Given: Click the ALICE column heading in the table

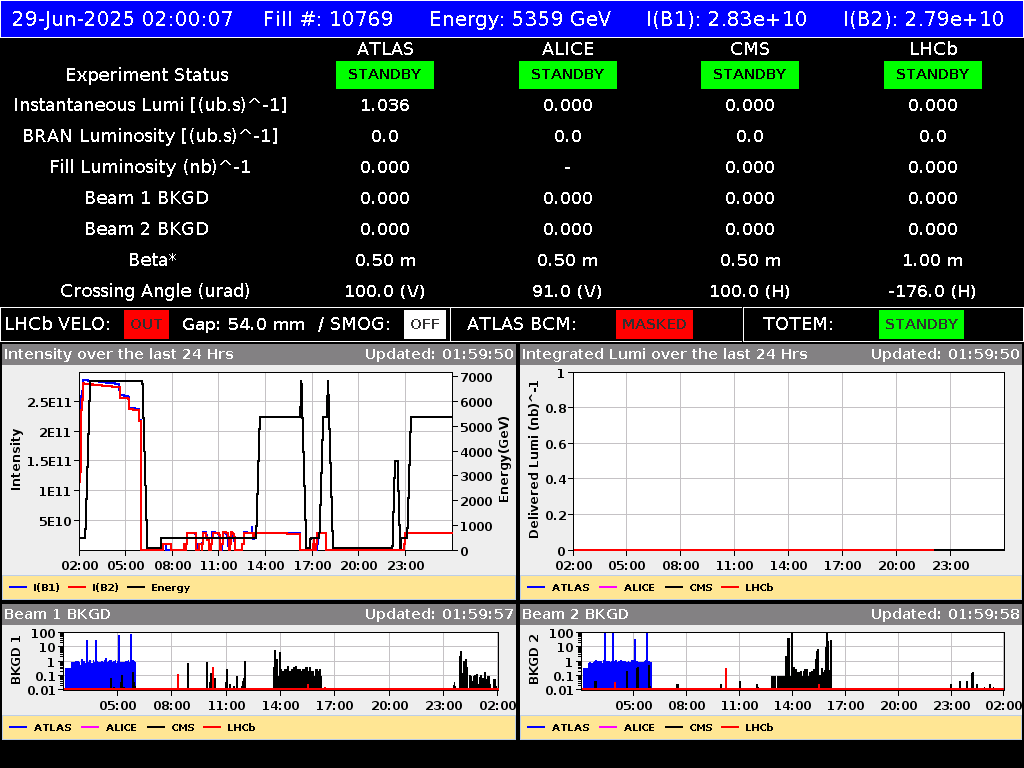Looking at the screenshot, I should (x=568, y=49).
